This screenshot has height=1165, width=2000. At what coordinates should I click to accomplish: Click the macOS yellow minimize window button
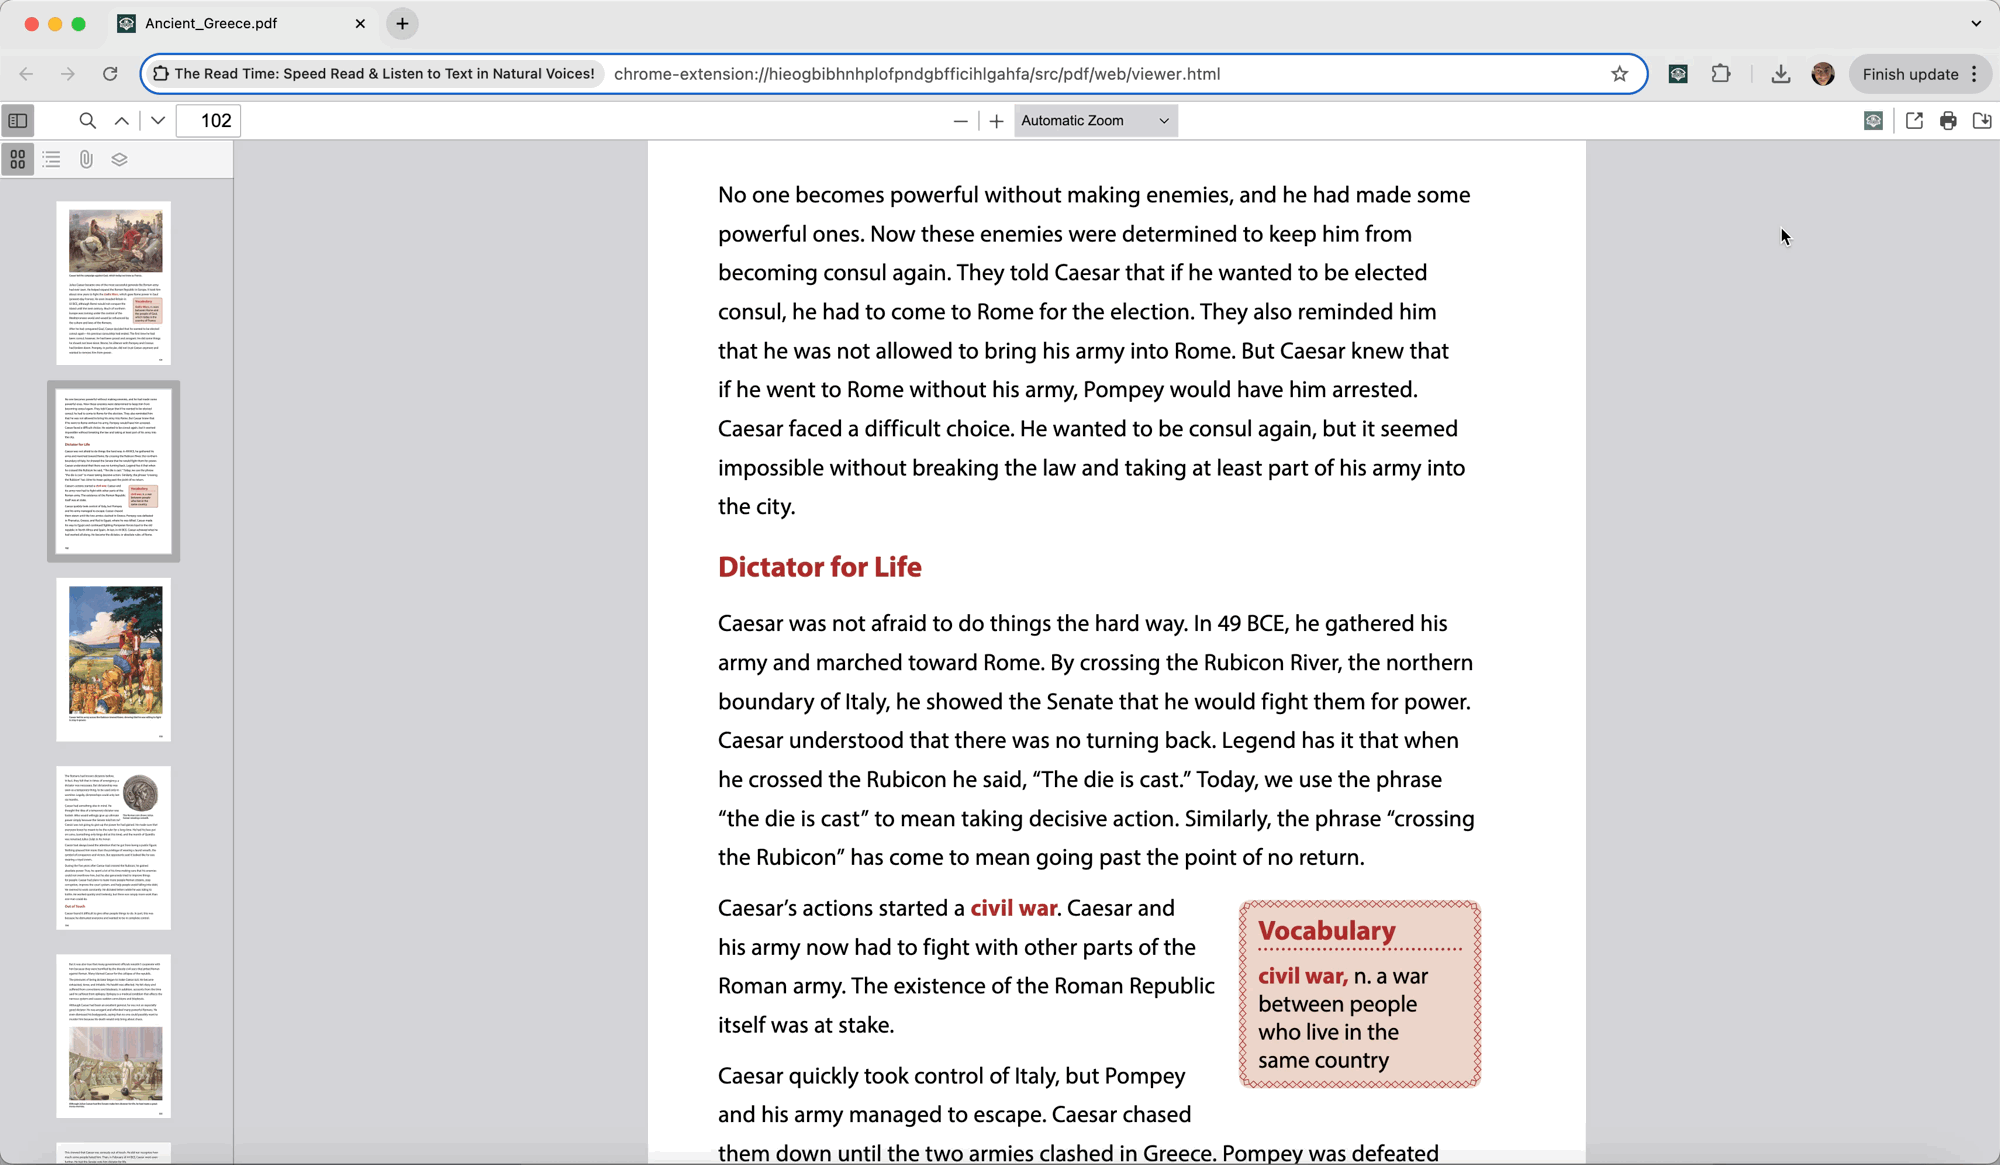(x=55, y=23)
